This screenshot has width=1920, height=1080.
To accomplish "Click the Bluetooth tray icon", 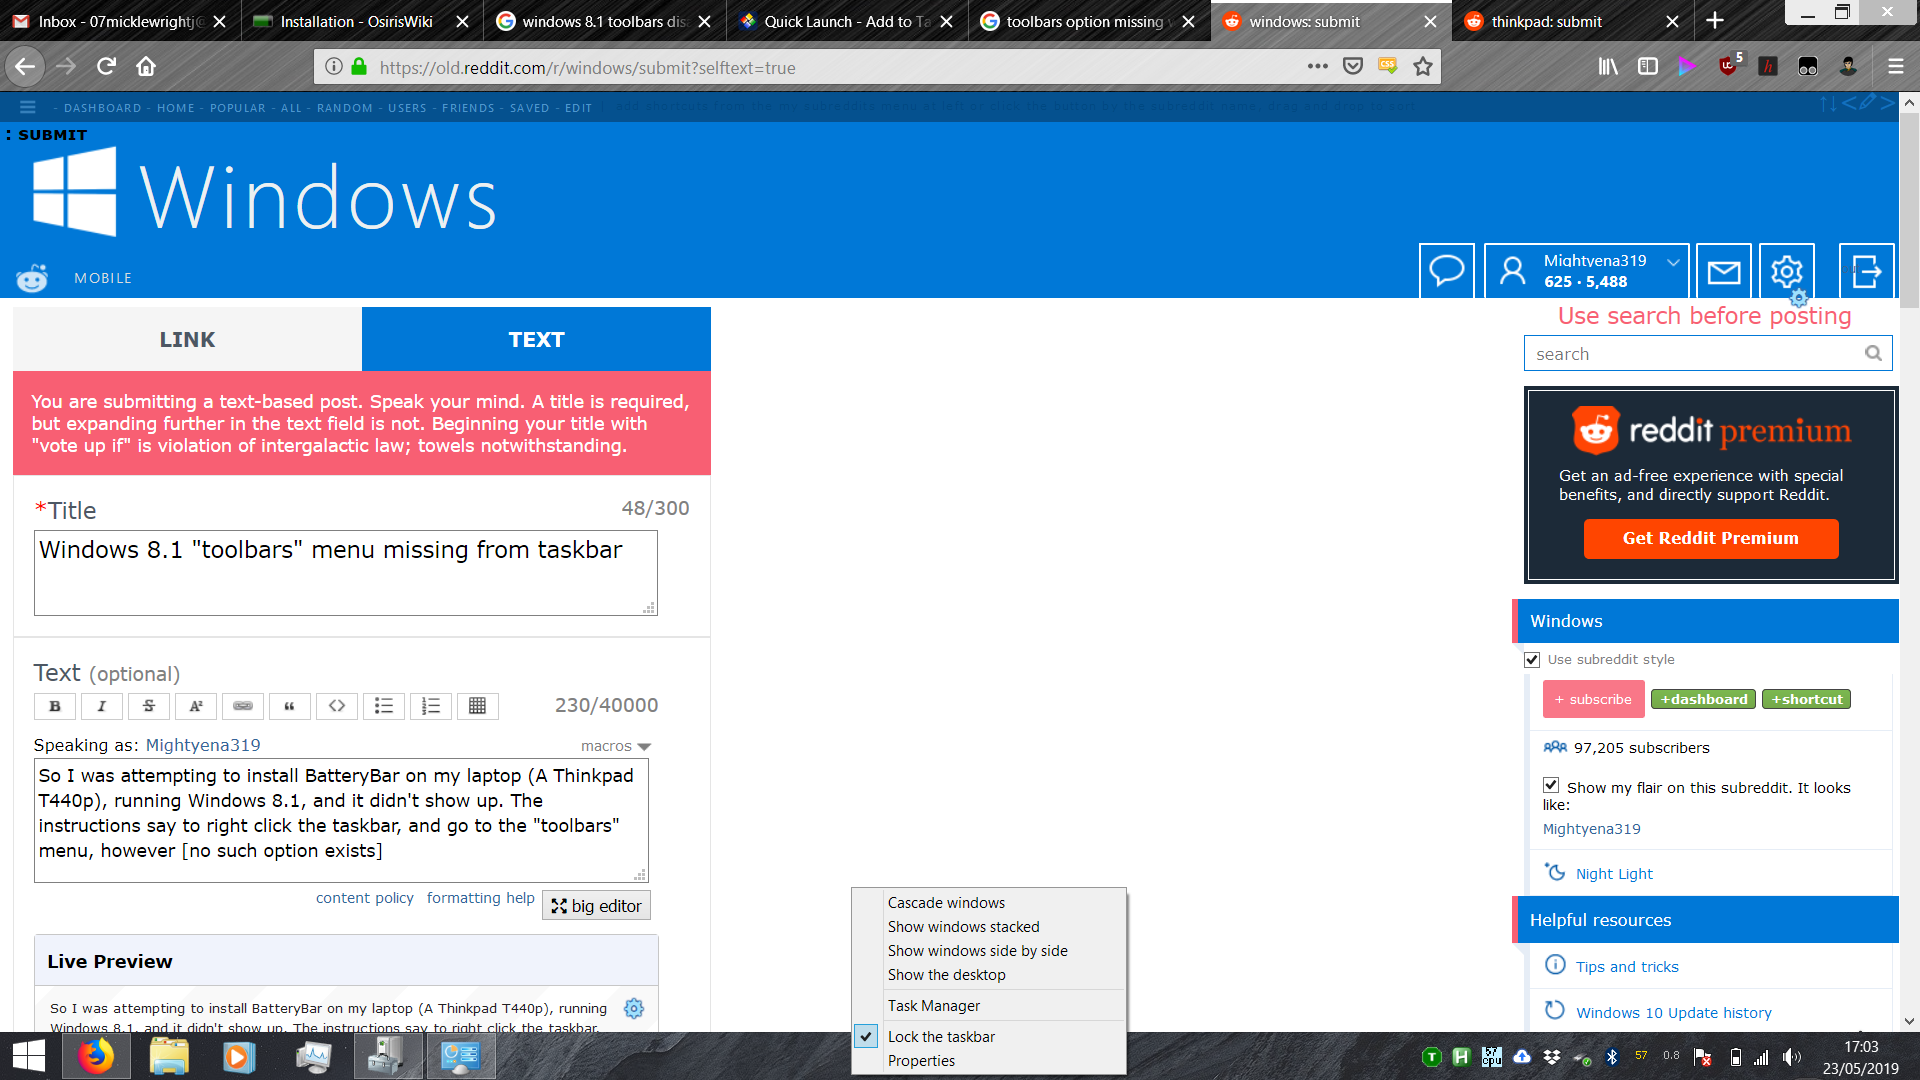I will 1612,1057.
